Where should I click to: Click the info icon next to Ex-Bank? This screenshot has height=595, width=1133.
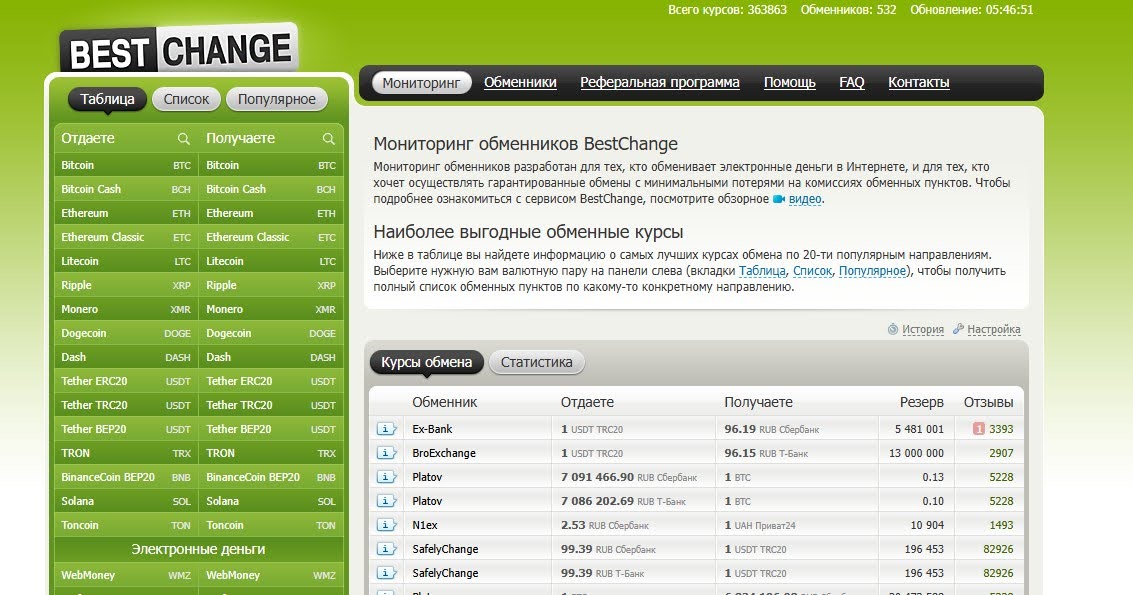point(385,428)
